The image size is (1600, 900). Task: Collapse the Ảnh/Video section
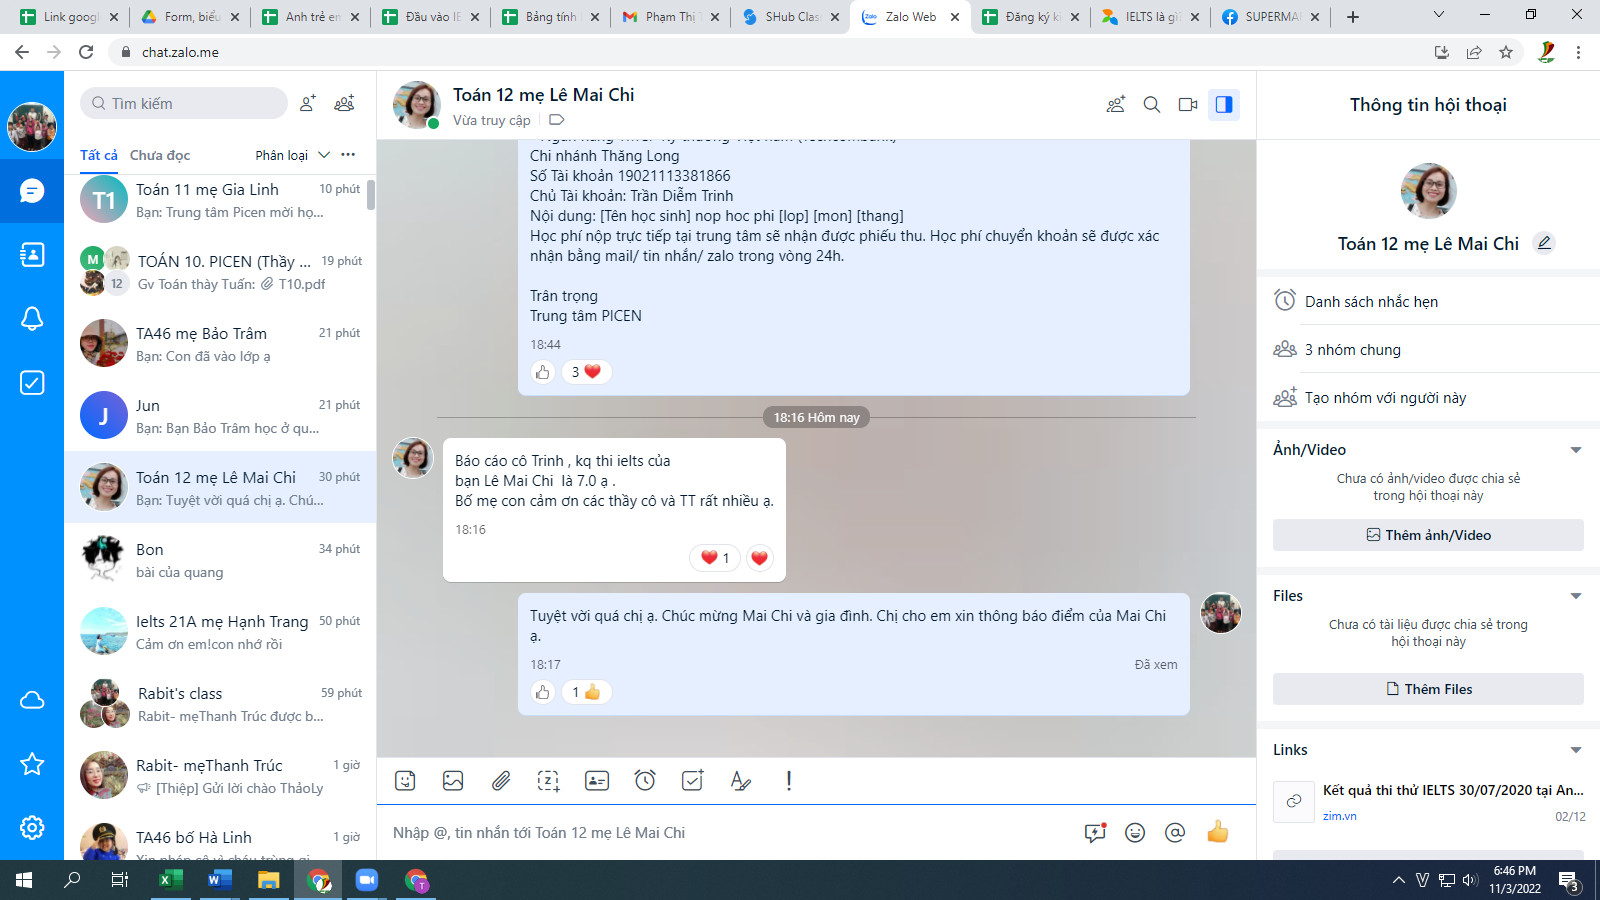pos(1576,450)
